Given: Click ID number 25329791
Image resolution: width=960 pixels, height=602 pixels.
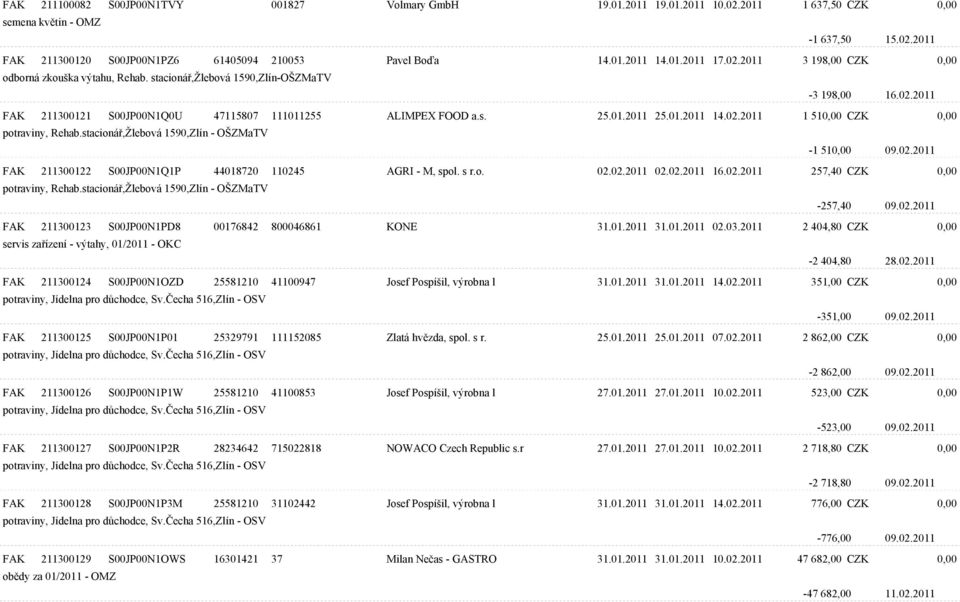Looking at the screenshot, I should pos(236,337).
